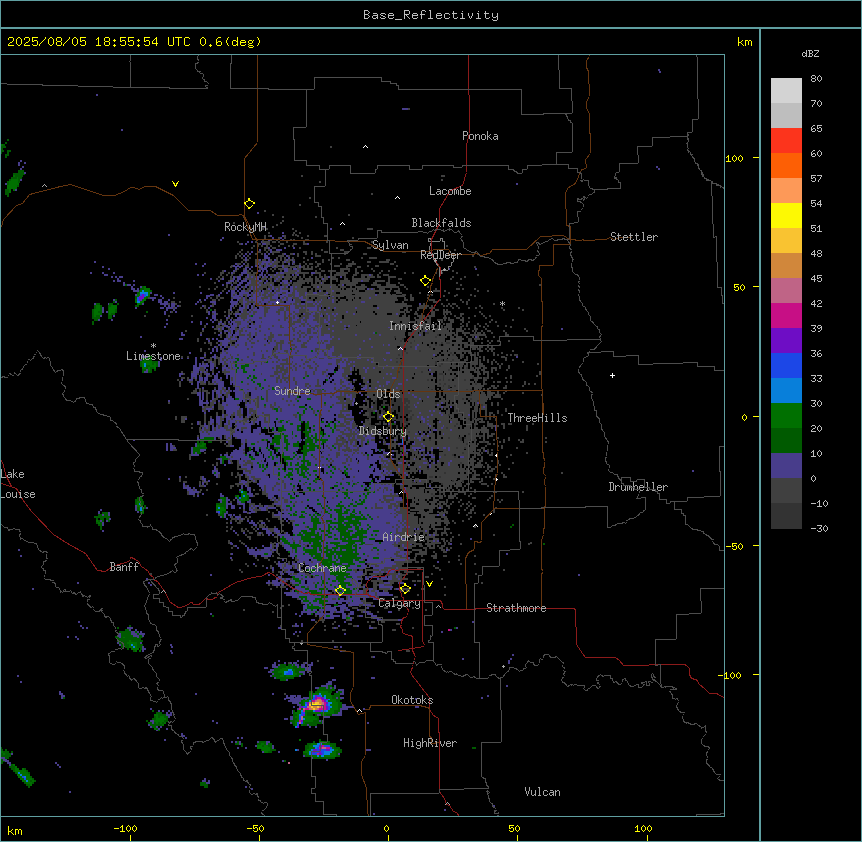Click the Ponoka city label
The width and height of the screenshot is (862, 842).
(x=480, y=136)
